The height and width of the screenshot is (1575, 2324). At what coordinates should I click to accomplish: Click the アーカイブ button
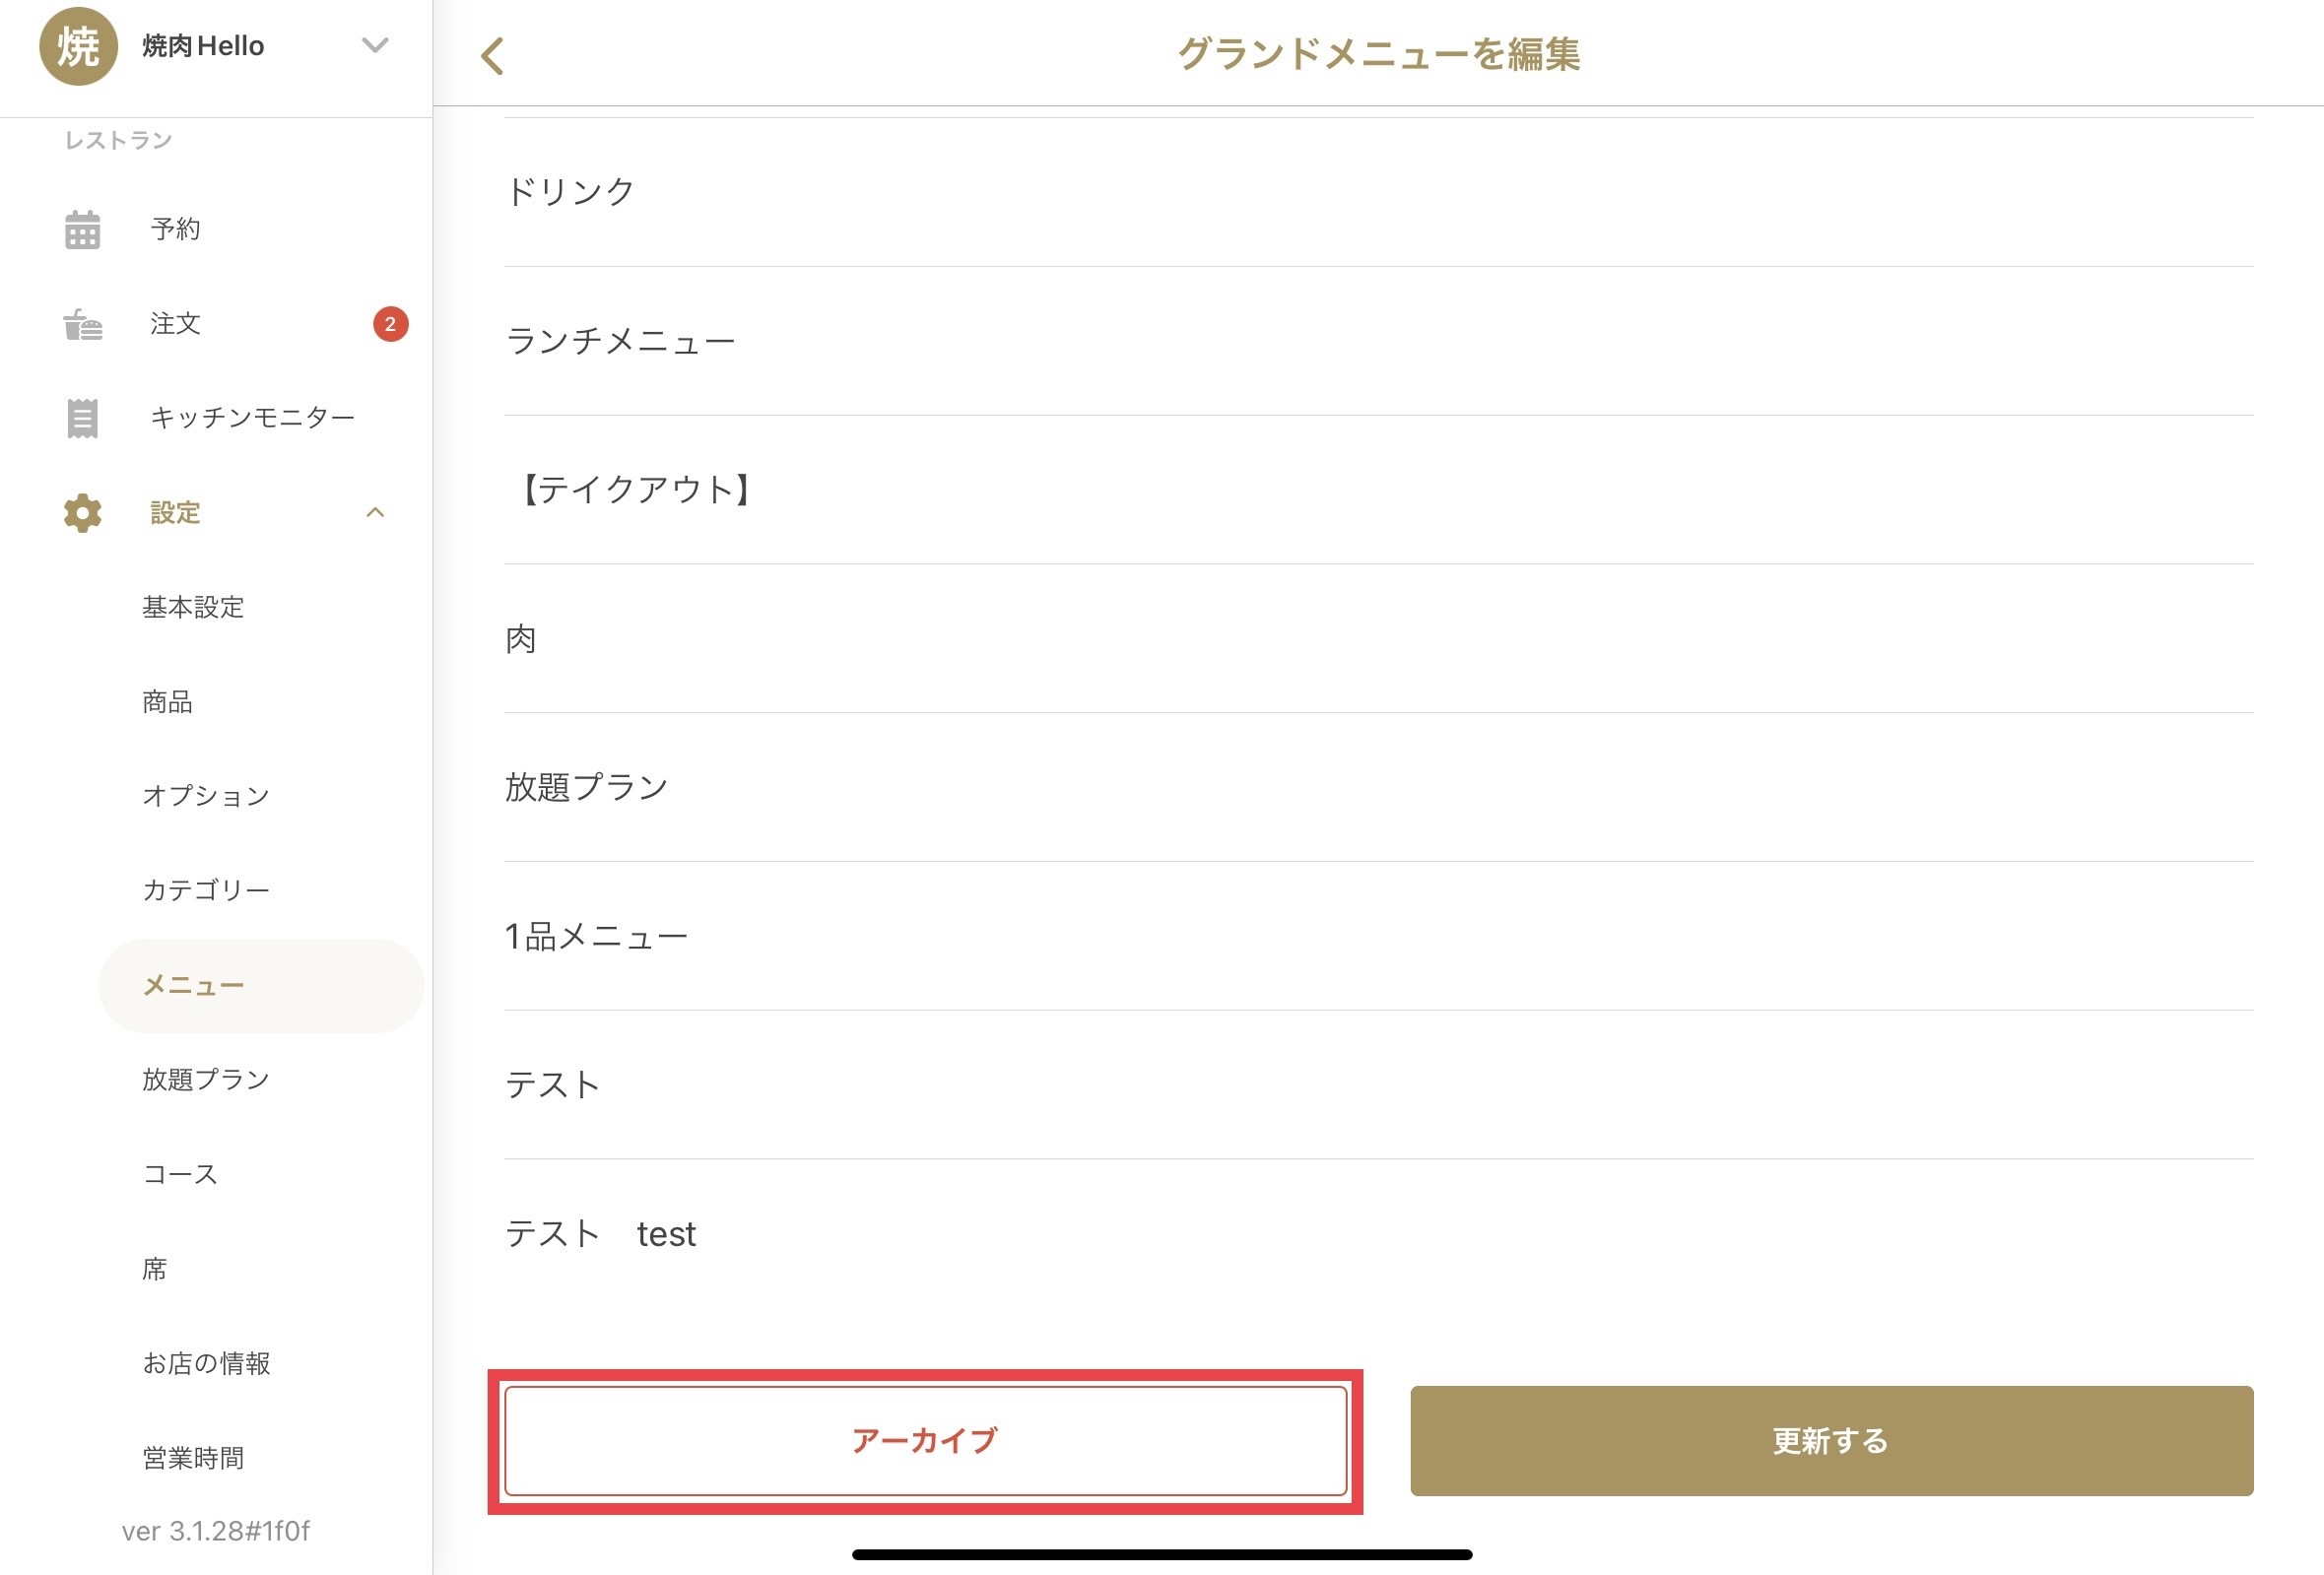pyautogui.click(x=925, y=1440)
